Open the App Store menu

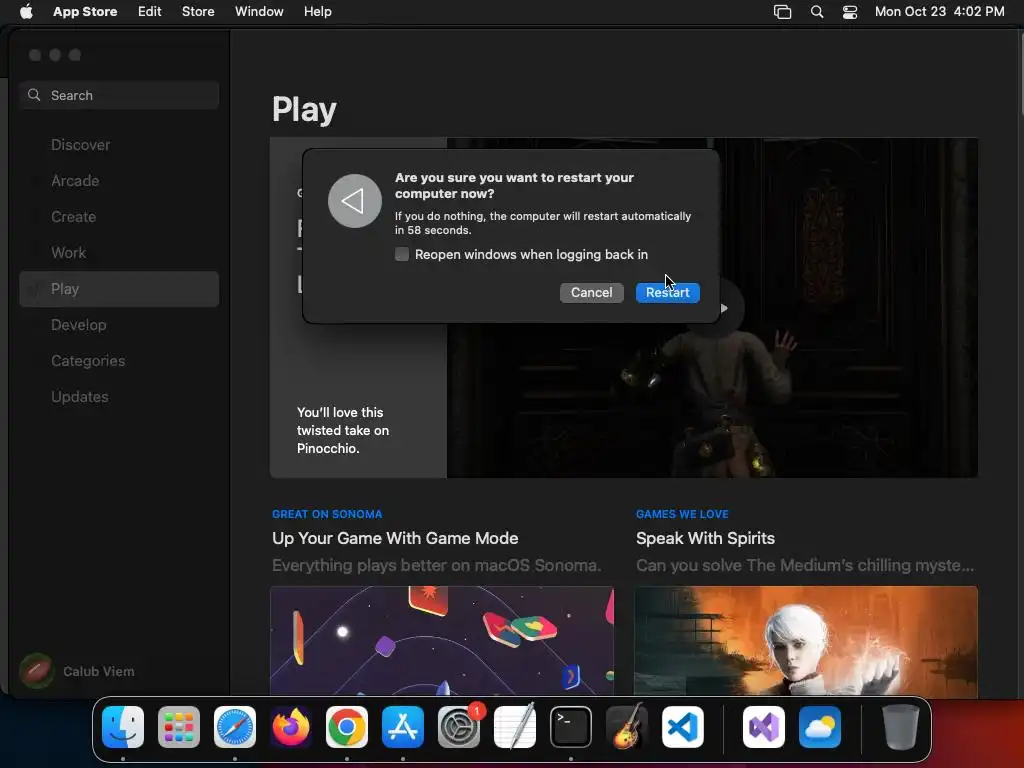coord(85,11)
